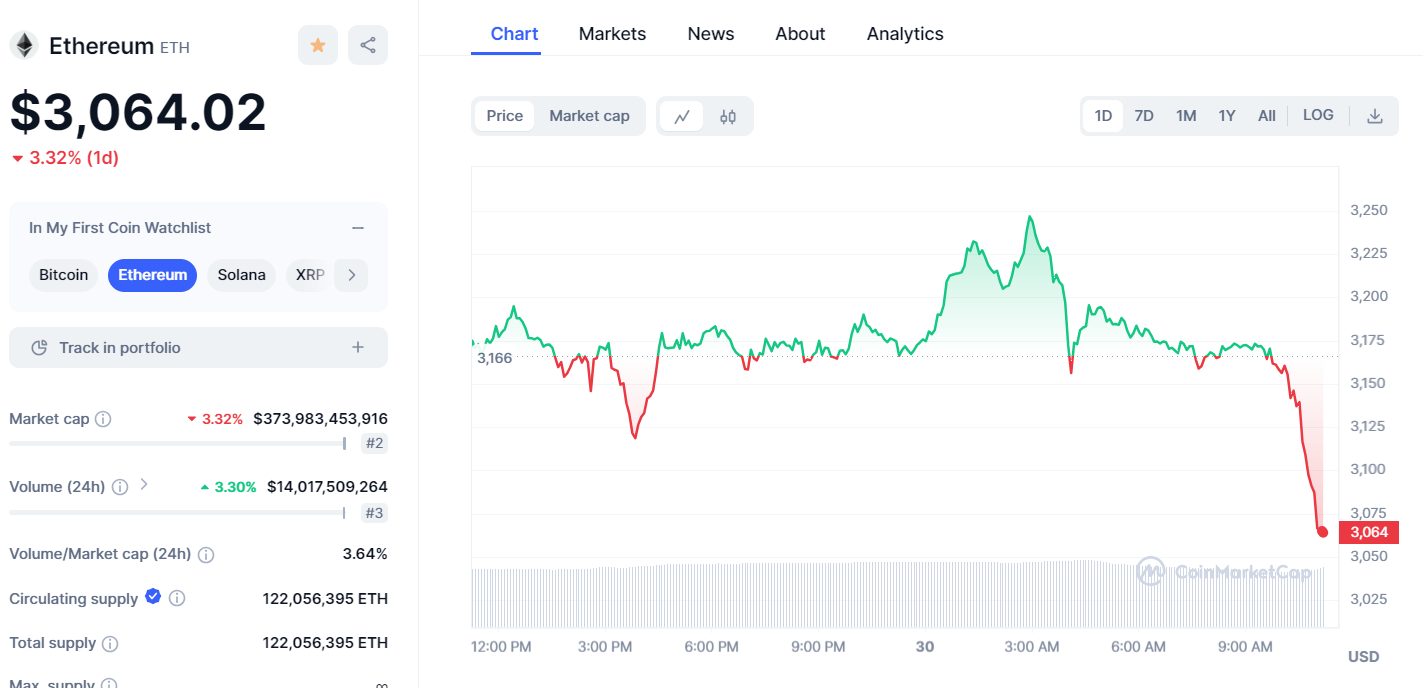Screen dimensions: 1423x688
Task: Click Circulating supply info icon
Action: (x=177, y=598)
